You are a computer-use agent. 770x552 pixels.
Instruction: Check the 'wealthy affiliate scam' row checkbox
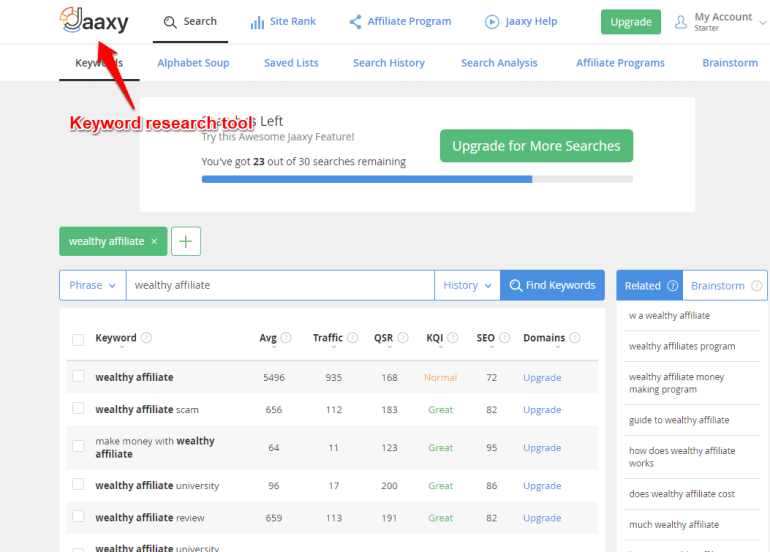[x=78, y=408]
